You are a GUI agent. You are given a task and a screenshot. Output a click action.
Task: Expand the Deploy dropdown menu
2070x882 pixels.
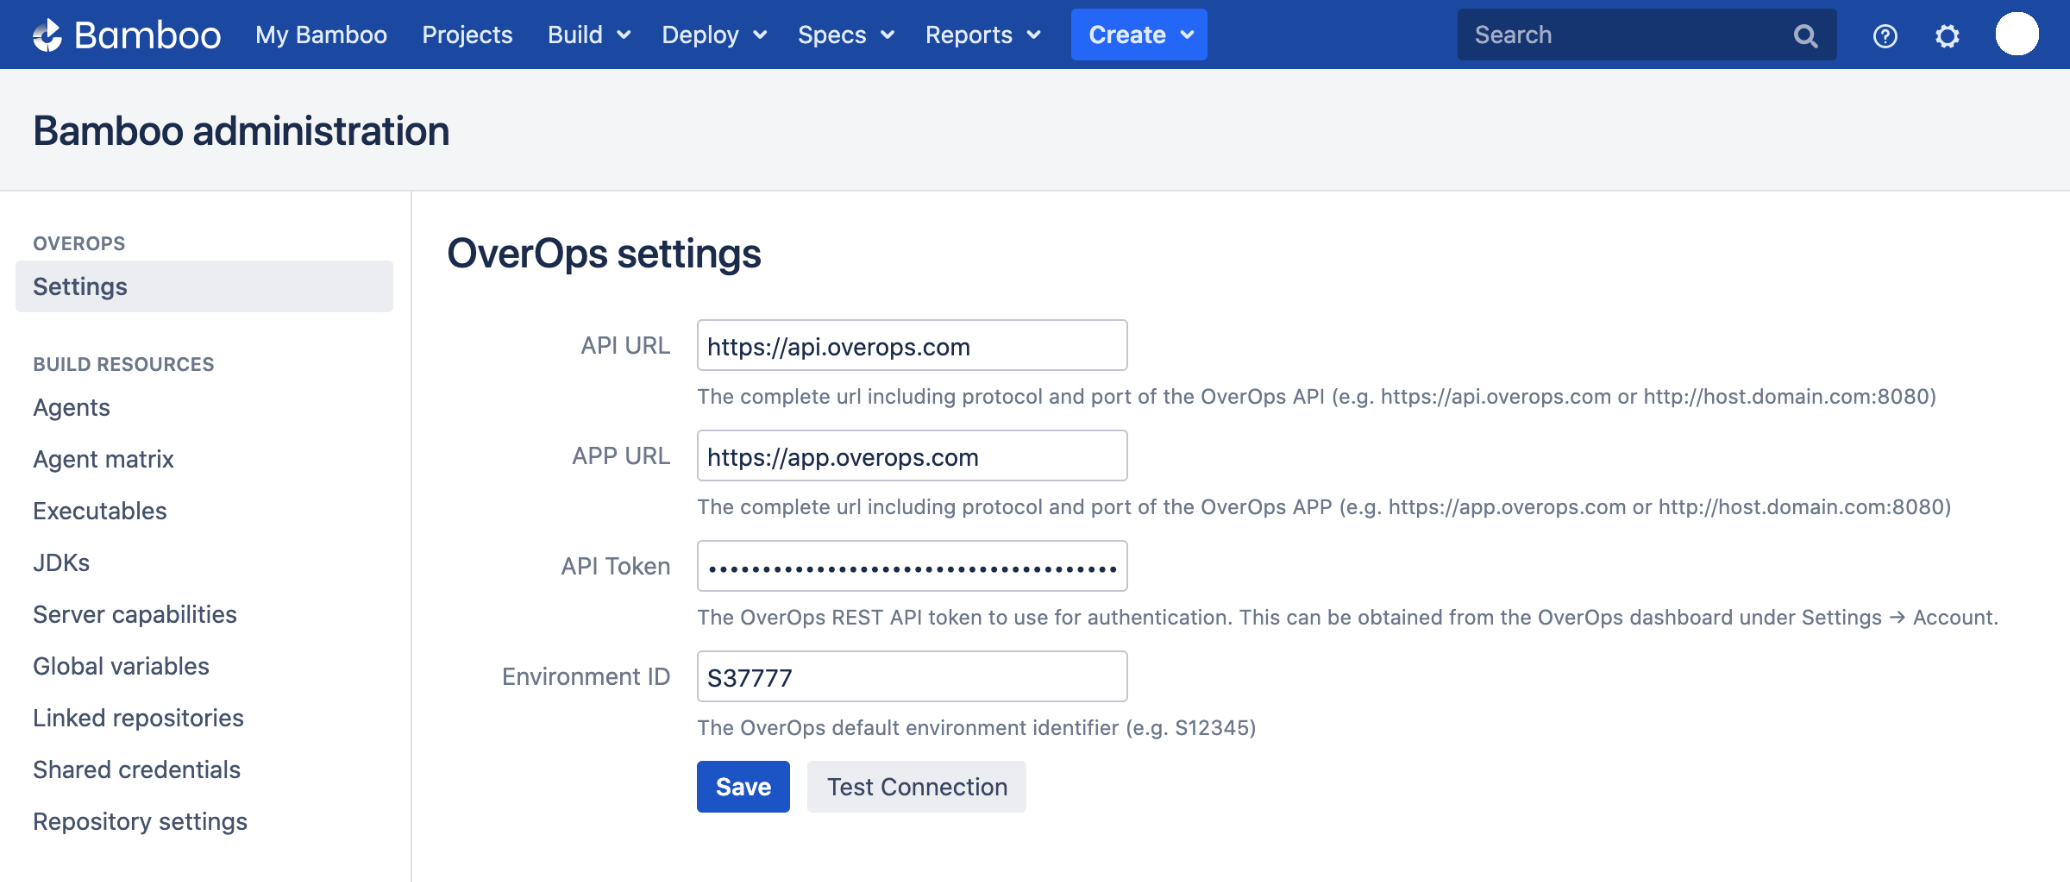(714, 35)
